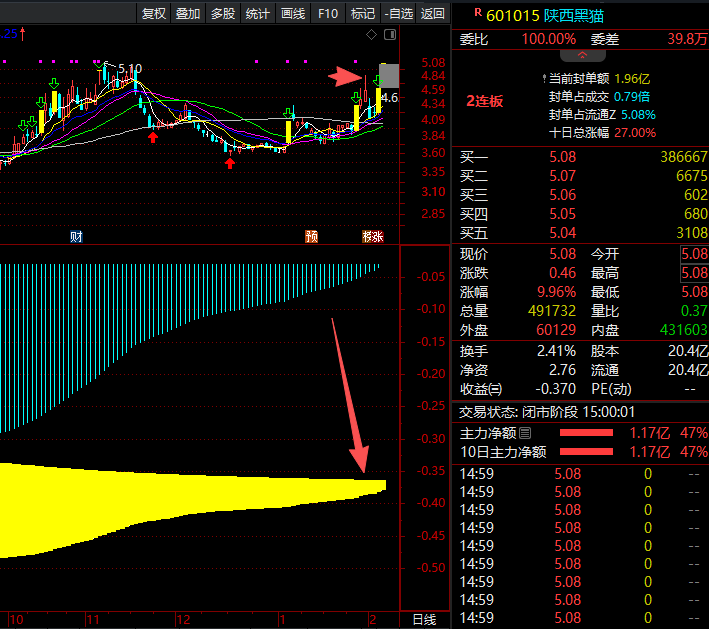Viewport: 709px width, 629px height.
Task: Click the 财 financial marker on the chart
Action: tap(76, 237)
